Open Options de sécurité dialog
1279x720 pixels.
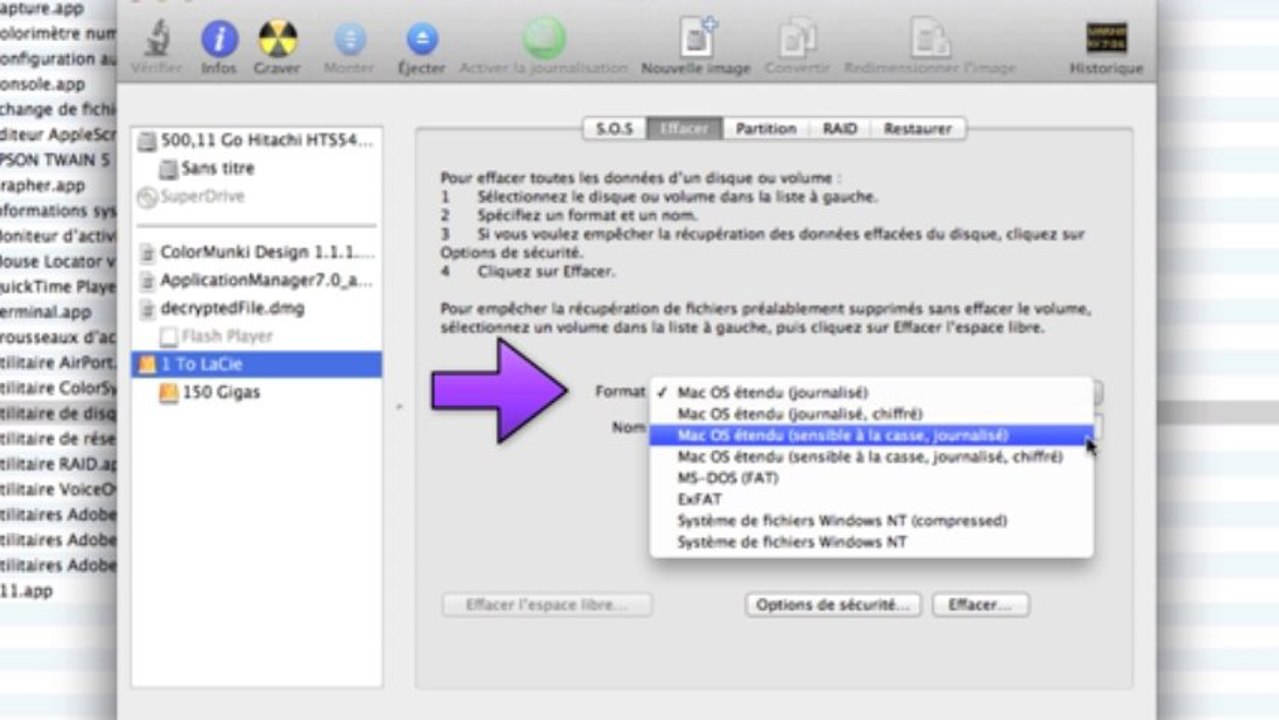point(833,605)
